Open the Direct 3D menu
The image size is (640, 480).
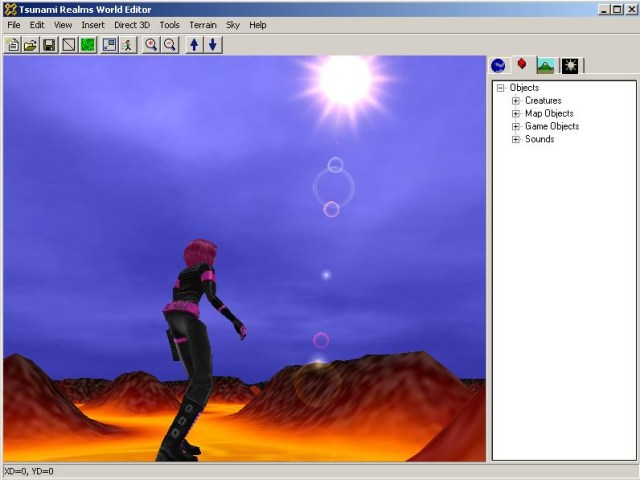tap(132, 25)
